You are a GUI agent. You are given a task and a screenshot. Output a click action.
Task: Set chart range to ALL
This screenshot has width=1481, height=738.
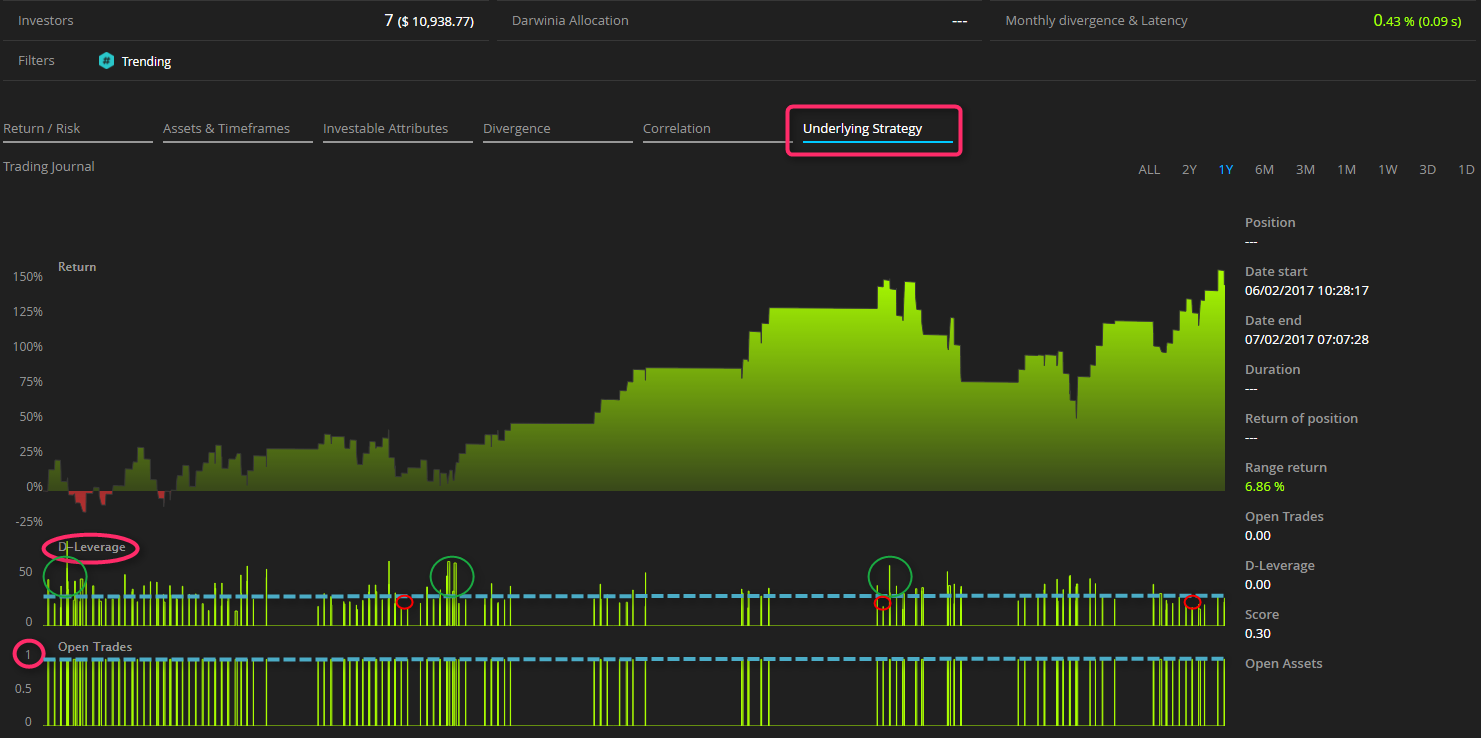[x=1149, y=170]
